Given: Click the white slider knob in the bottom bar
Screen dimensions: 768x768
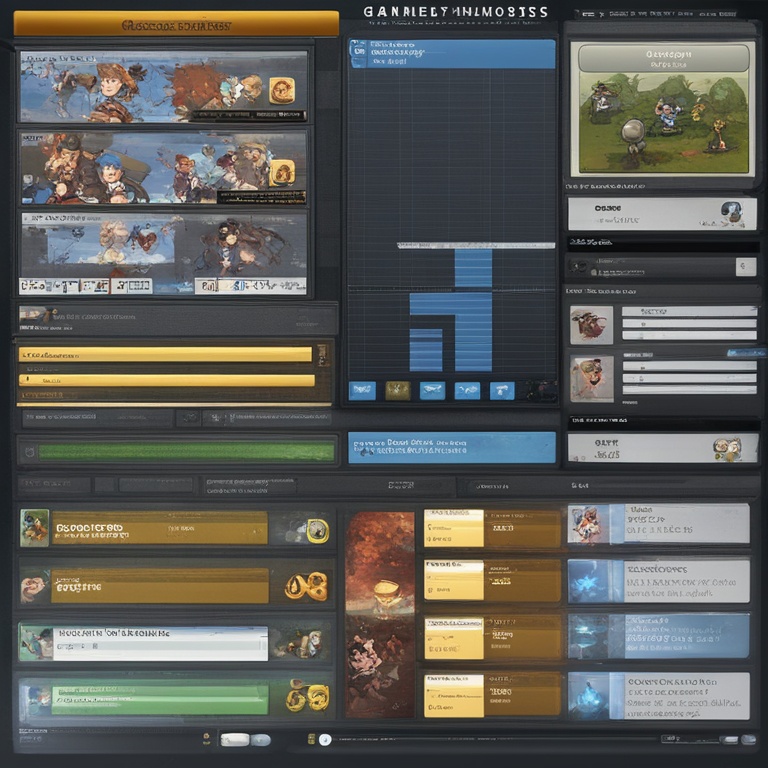Looking at the screenshot, I should pos(325,740).
